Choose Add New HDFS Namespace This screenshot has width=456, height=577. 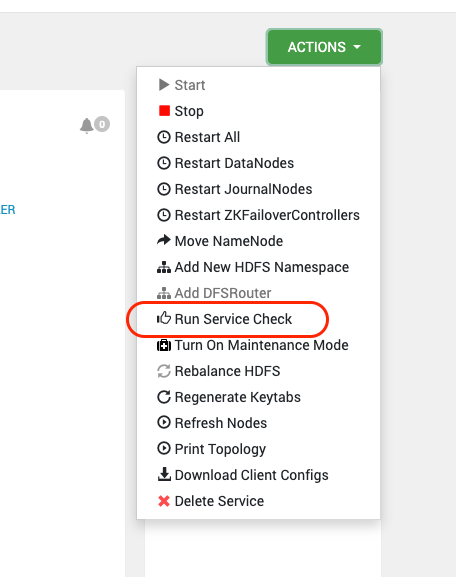[x=253, y=267]
